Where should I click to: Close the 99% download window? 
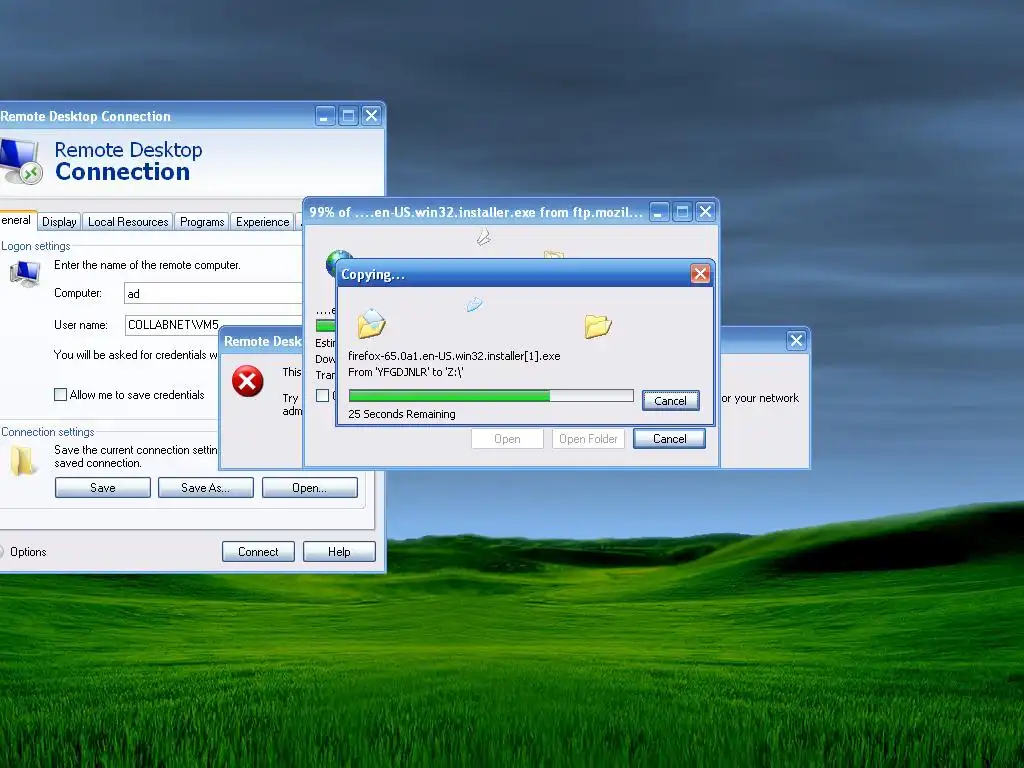click(705, 212)
